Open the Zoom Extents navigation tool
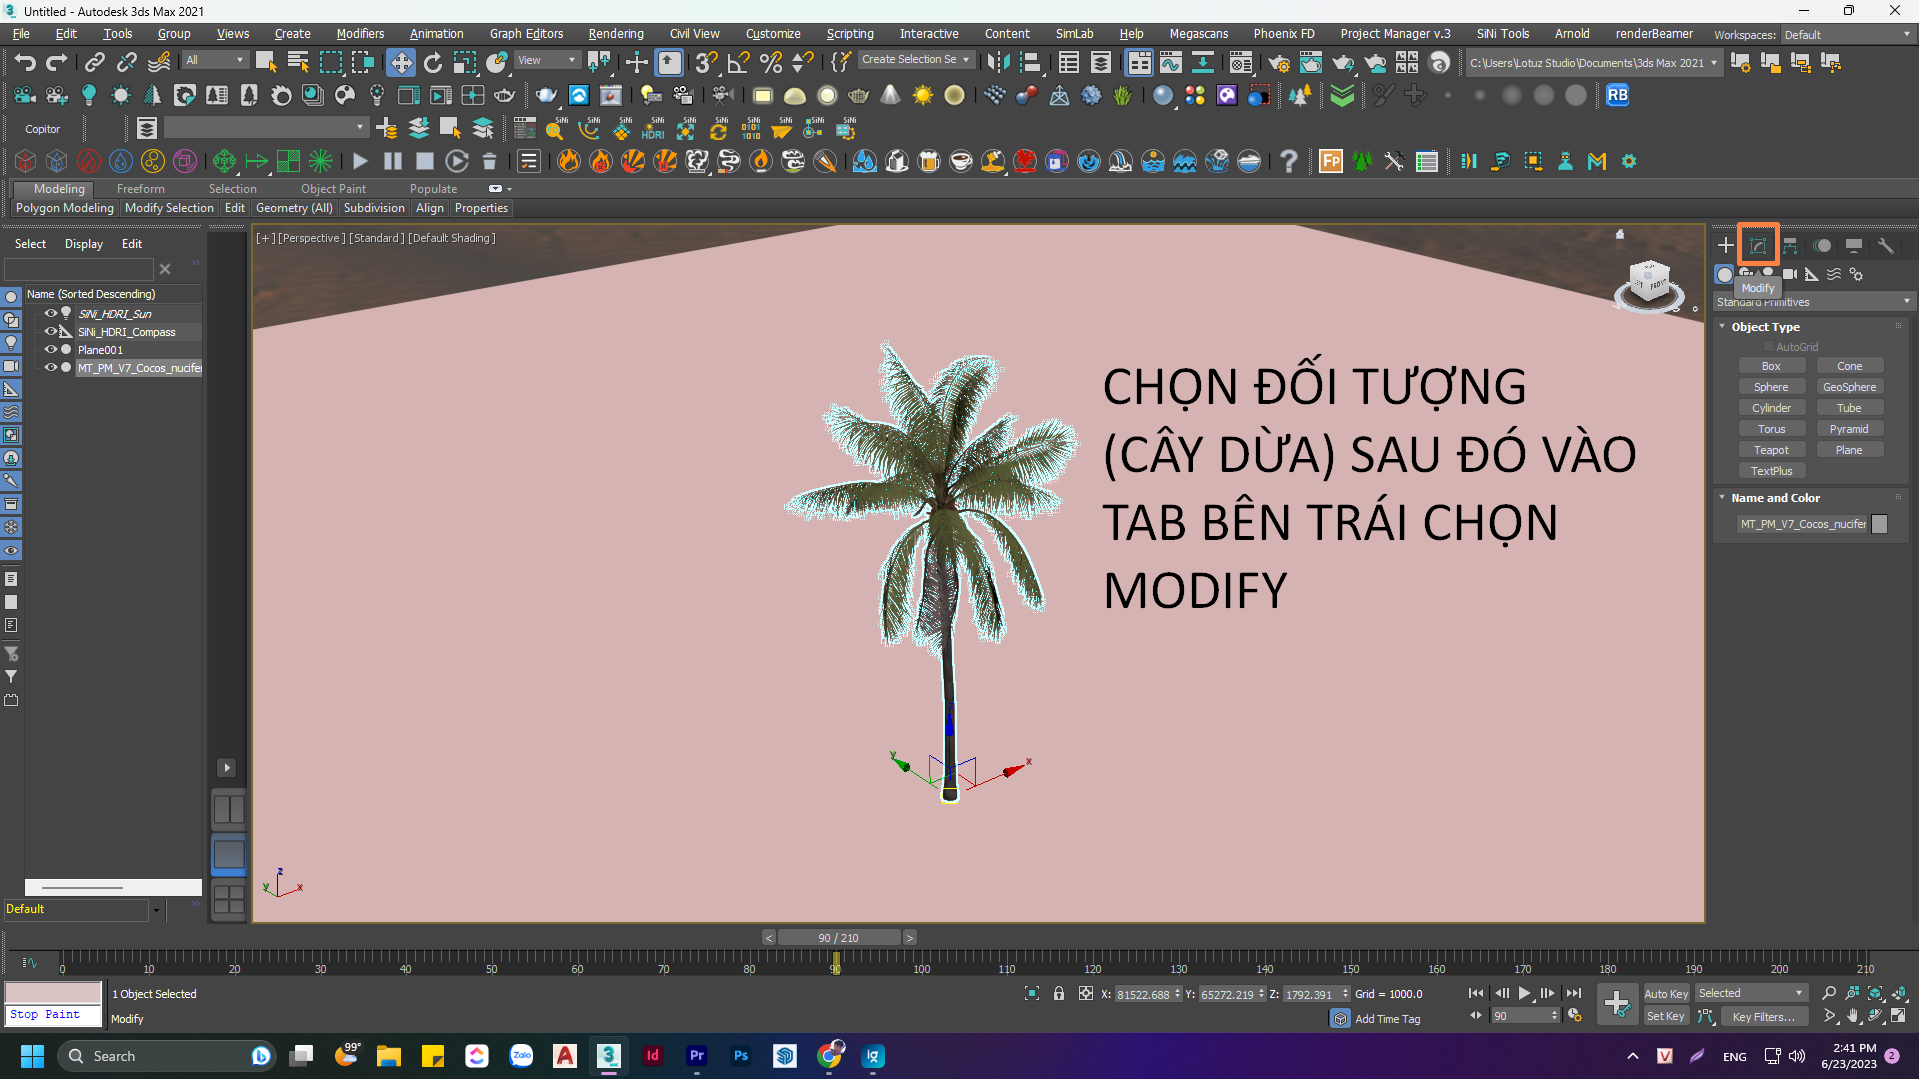The image size is (1919, 1079). pos(1876,993)
